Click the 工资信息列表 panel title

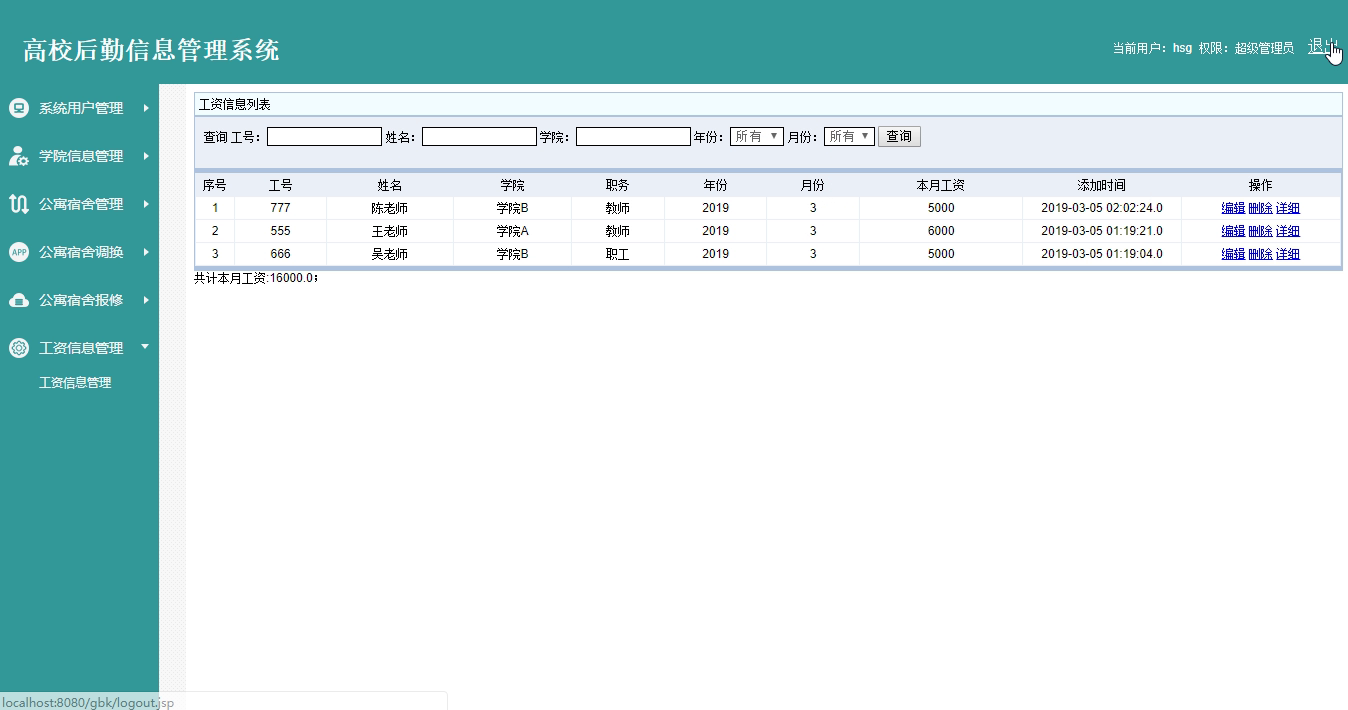pyautogui.click(x=235, y=104)
